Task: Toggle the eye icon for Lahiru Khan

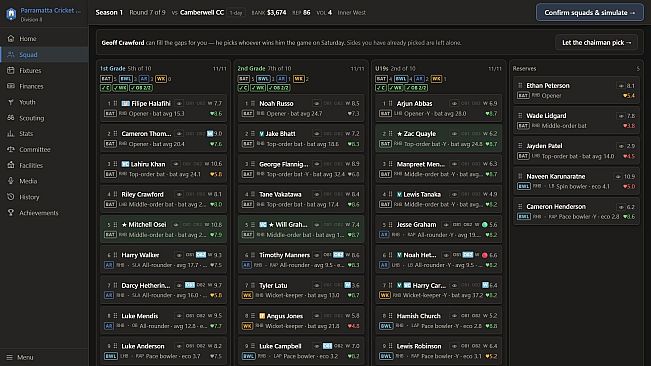Action: pyautogui.click(x=176, y=164)
